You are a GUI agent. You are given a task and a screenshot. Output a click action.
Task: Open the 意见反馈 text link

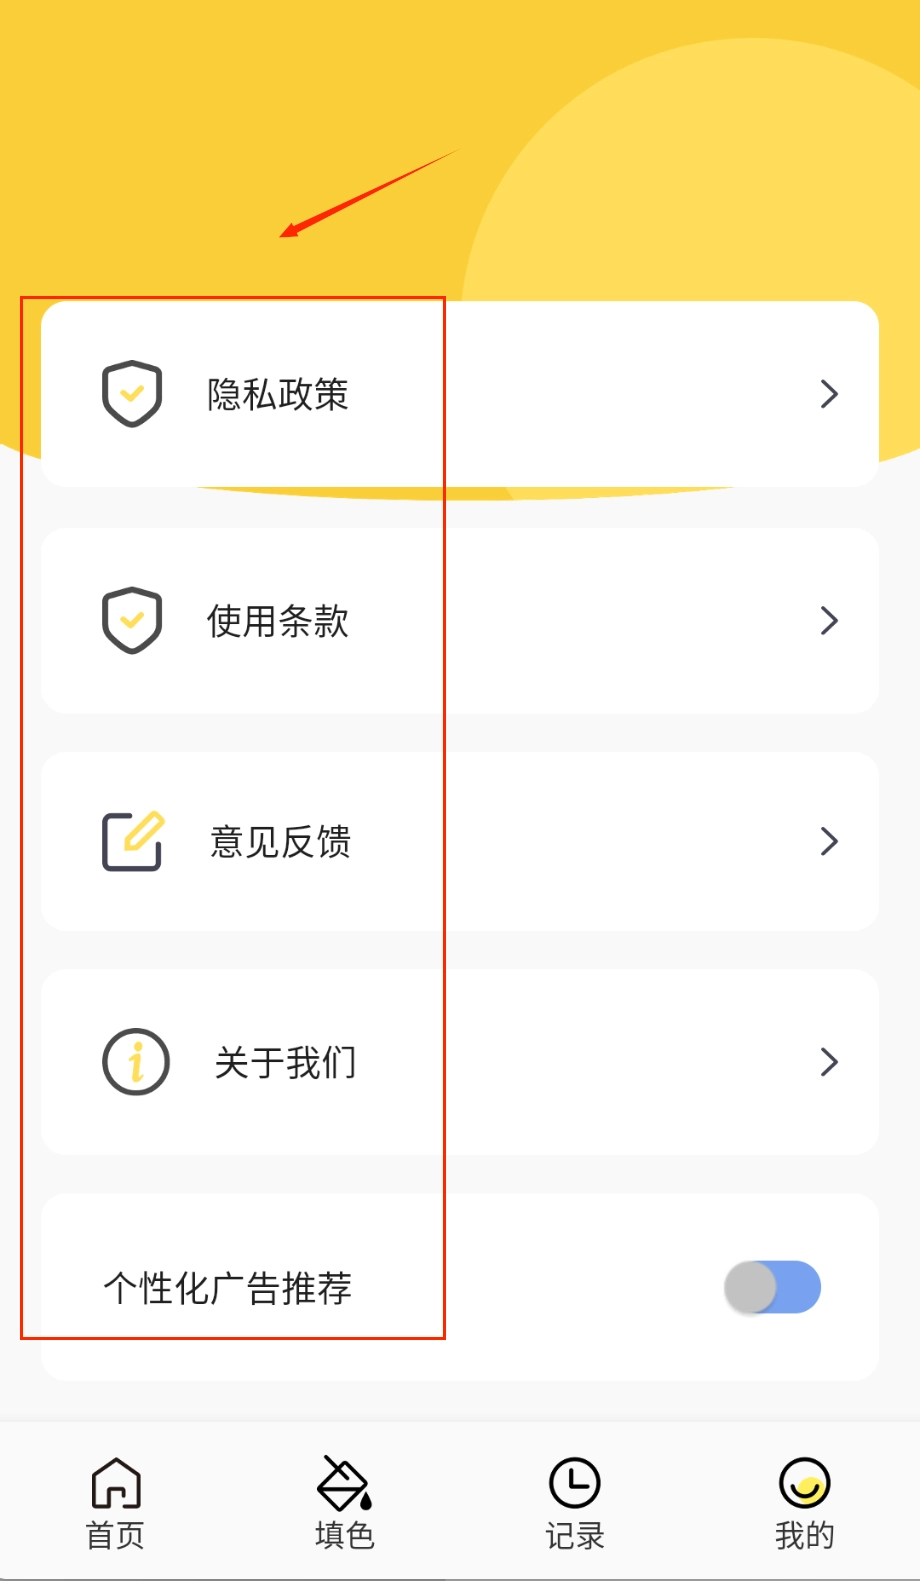tap(281, 843)
